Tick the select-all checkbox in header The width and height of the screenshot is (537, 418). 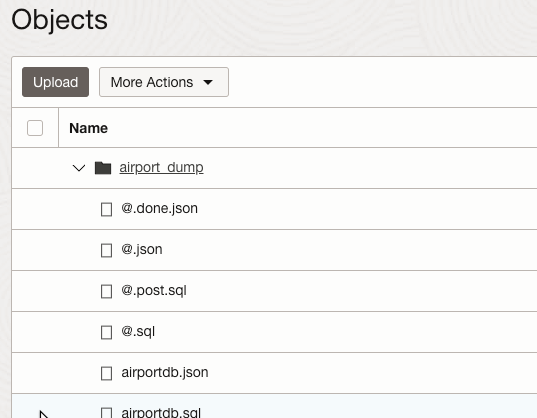coord(35,128)
